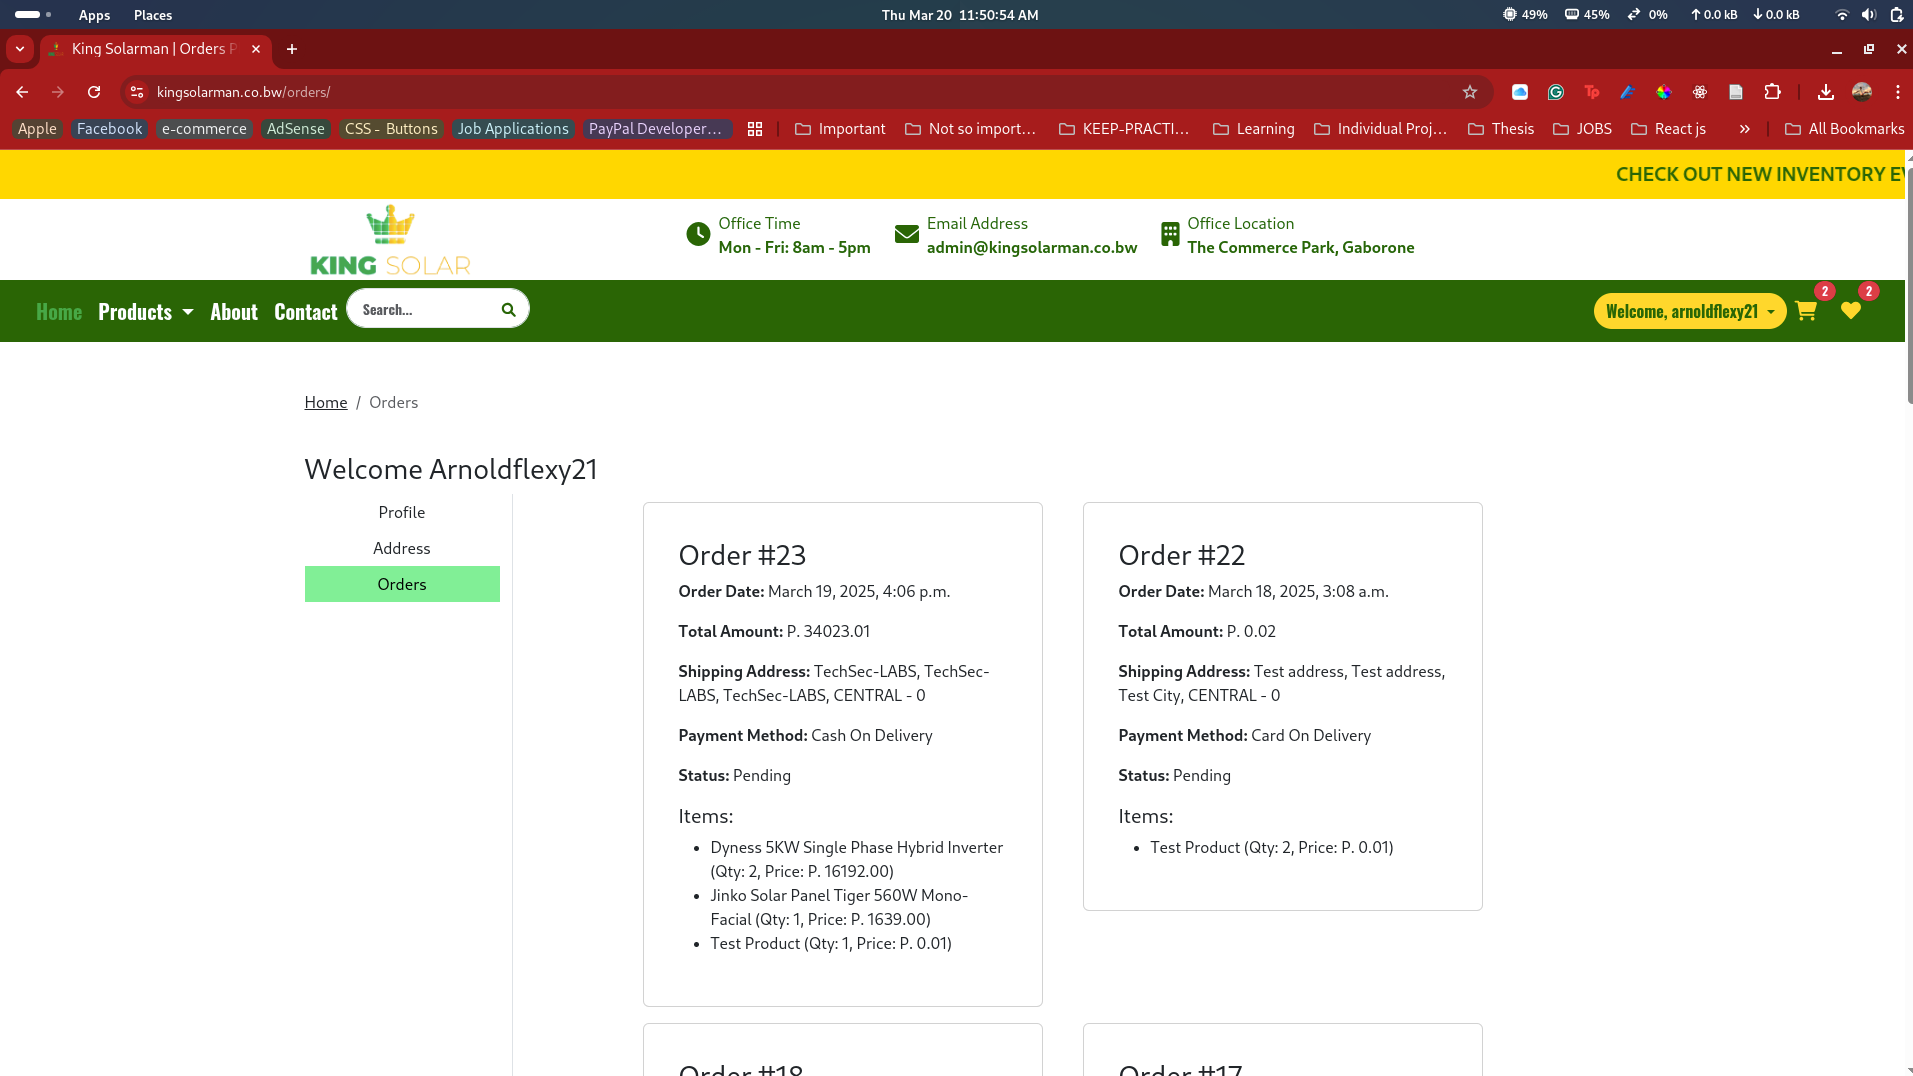The width and height of the screenshot is (1913, 1076).
Task: Click into the Search input field
Action: (425, 310)
